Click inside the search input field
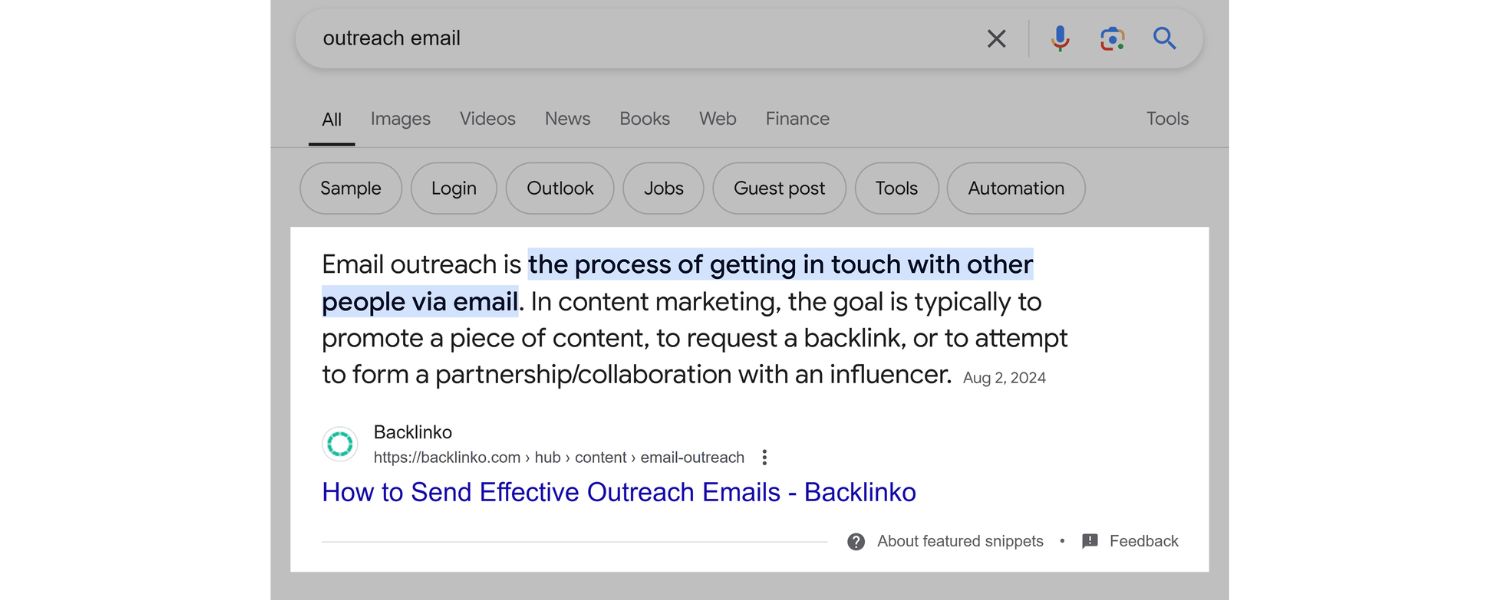Viewport: 1500px width, 600px height. pos(650,38)
